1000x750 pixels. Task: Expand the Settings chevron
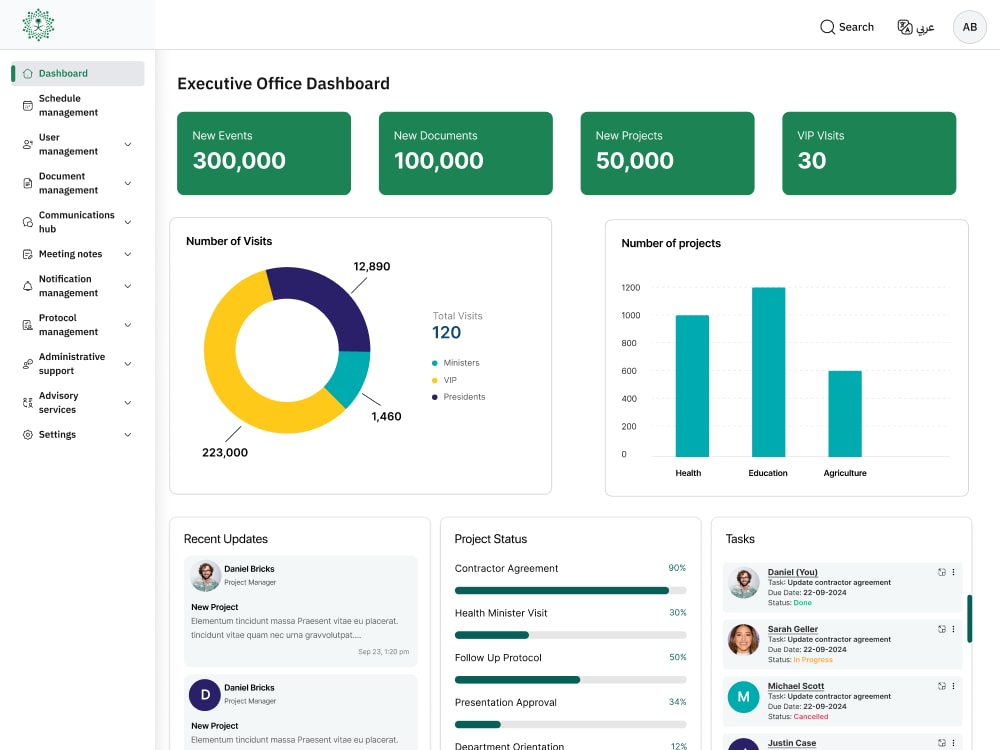pos(128,435)
